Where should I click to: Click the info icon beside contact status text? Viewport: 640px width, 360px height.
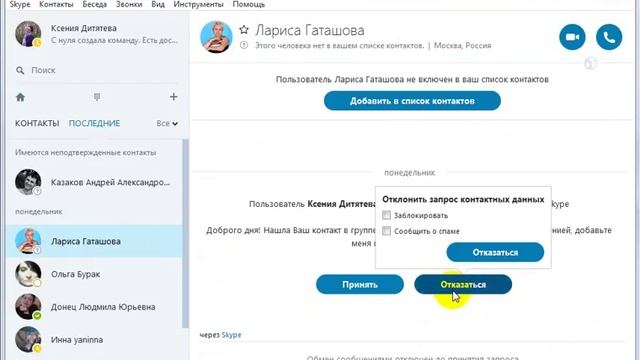pos(244,45)
